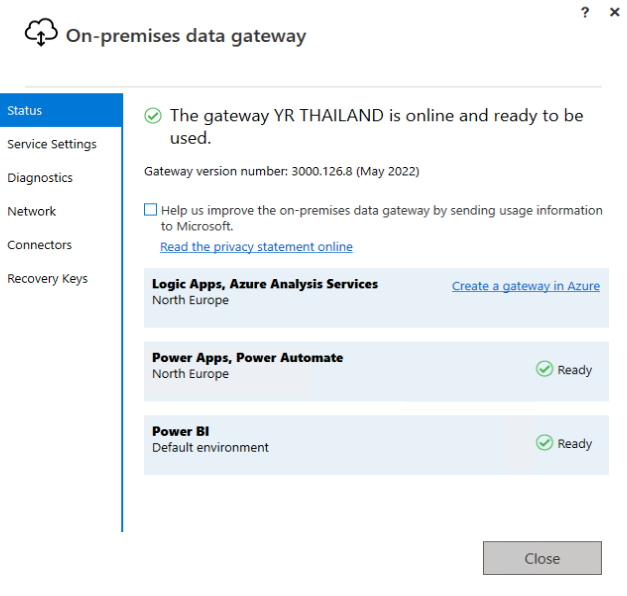The image size is (627, 596).
Task: Close the gateway window with X
Action: (x=614, y=12)
